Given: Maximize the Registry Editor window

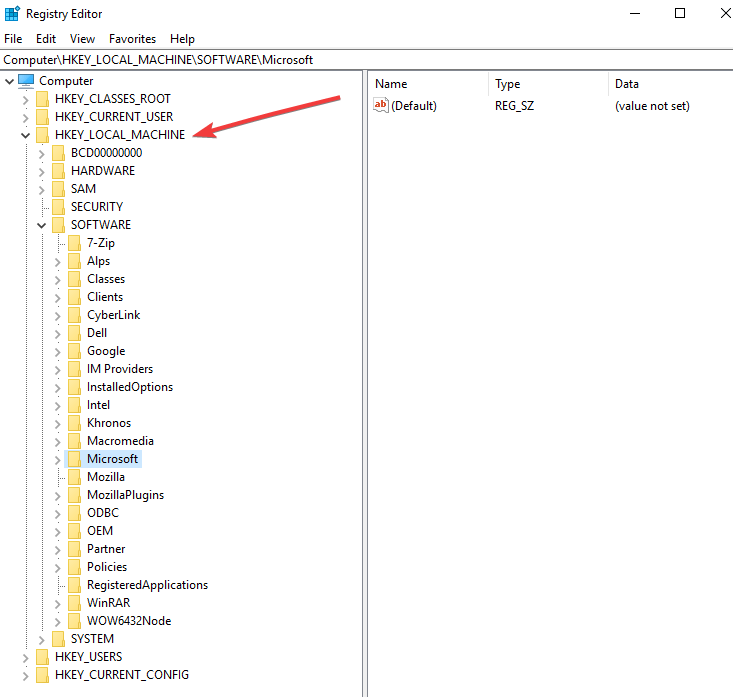Looking at the screenshot, I should tap(680, 13).
